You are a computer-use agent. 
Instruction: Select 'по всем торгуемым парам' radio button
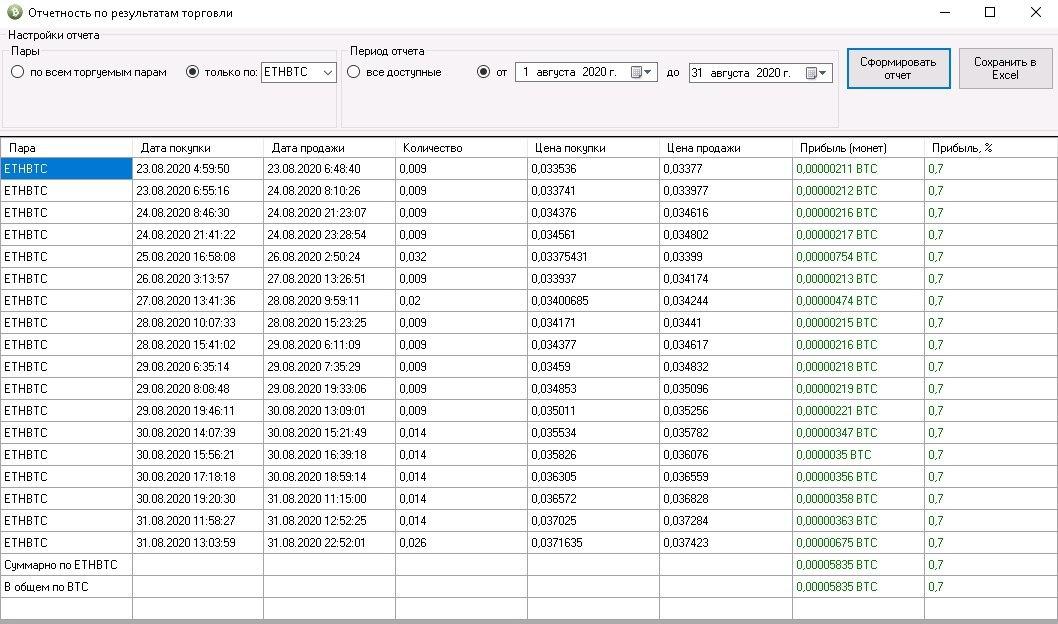point(18,72)
